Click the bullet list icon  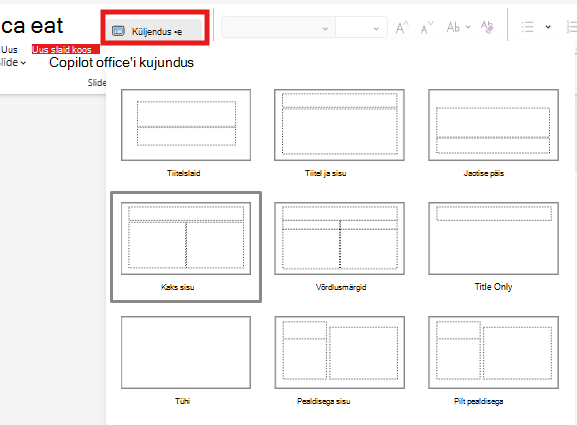coord(527,27)
